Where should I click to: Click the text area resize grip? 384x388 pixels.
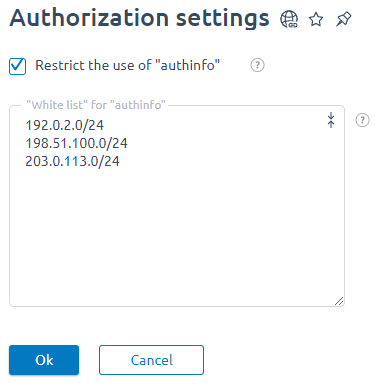pos(339,301)
